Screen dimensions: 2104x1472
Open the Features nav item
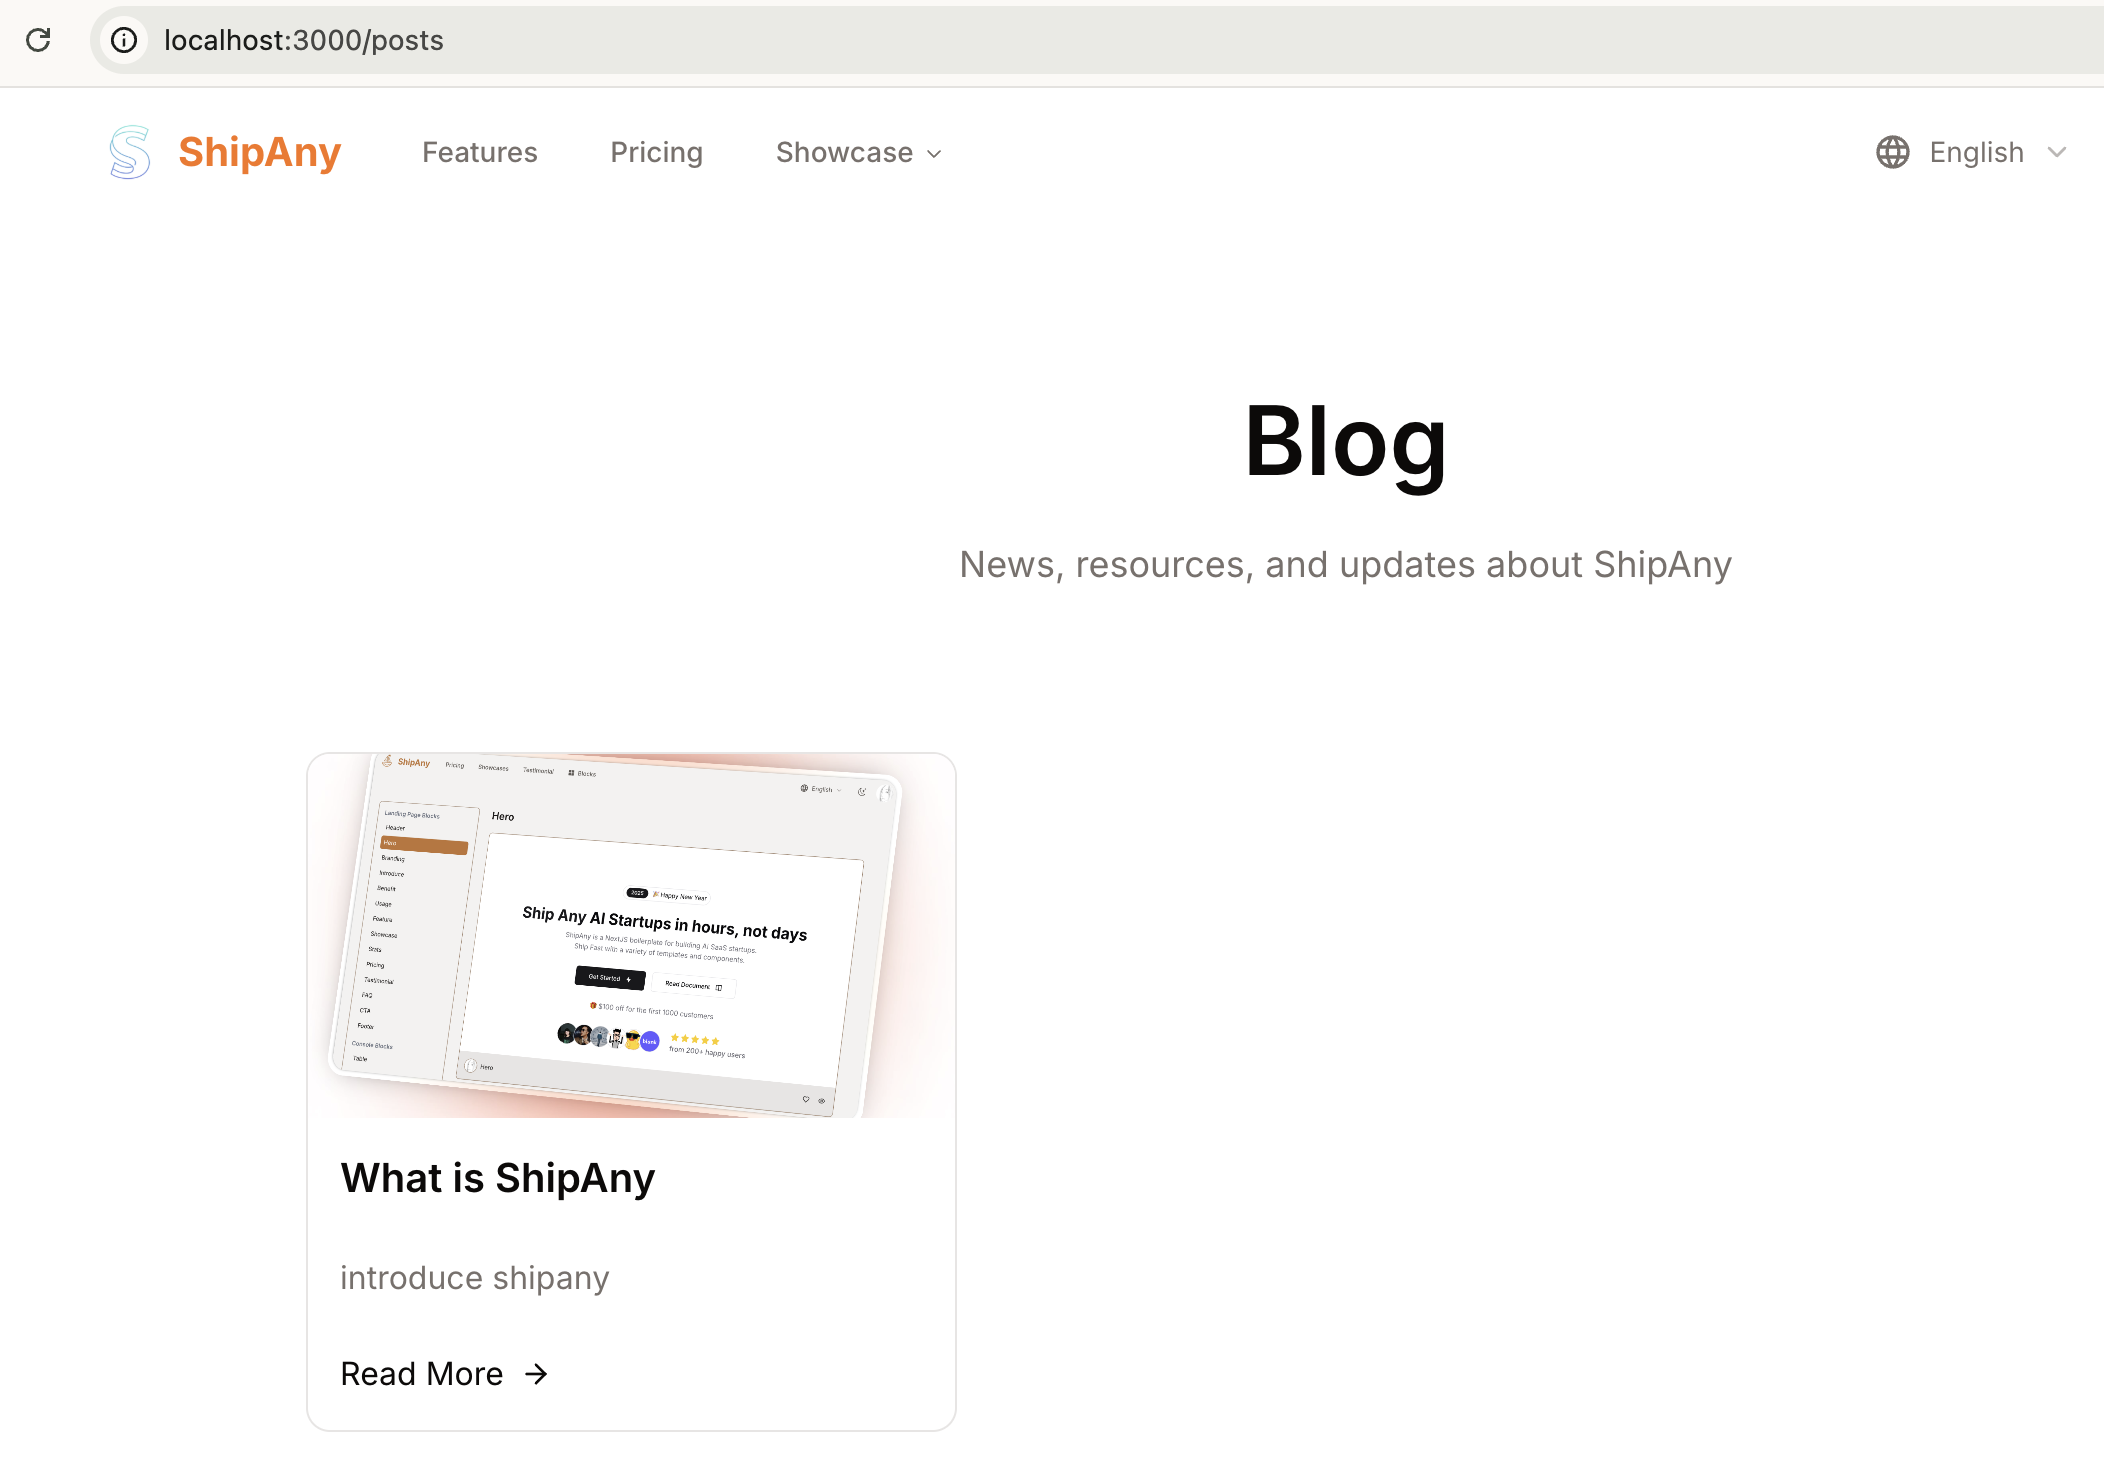(x=479, y=152)
